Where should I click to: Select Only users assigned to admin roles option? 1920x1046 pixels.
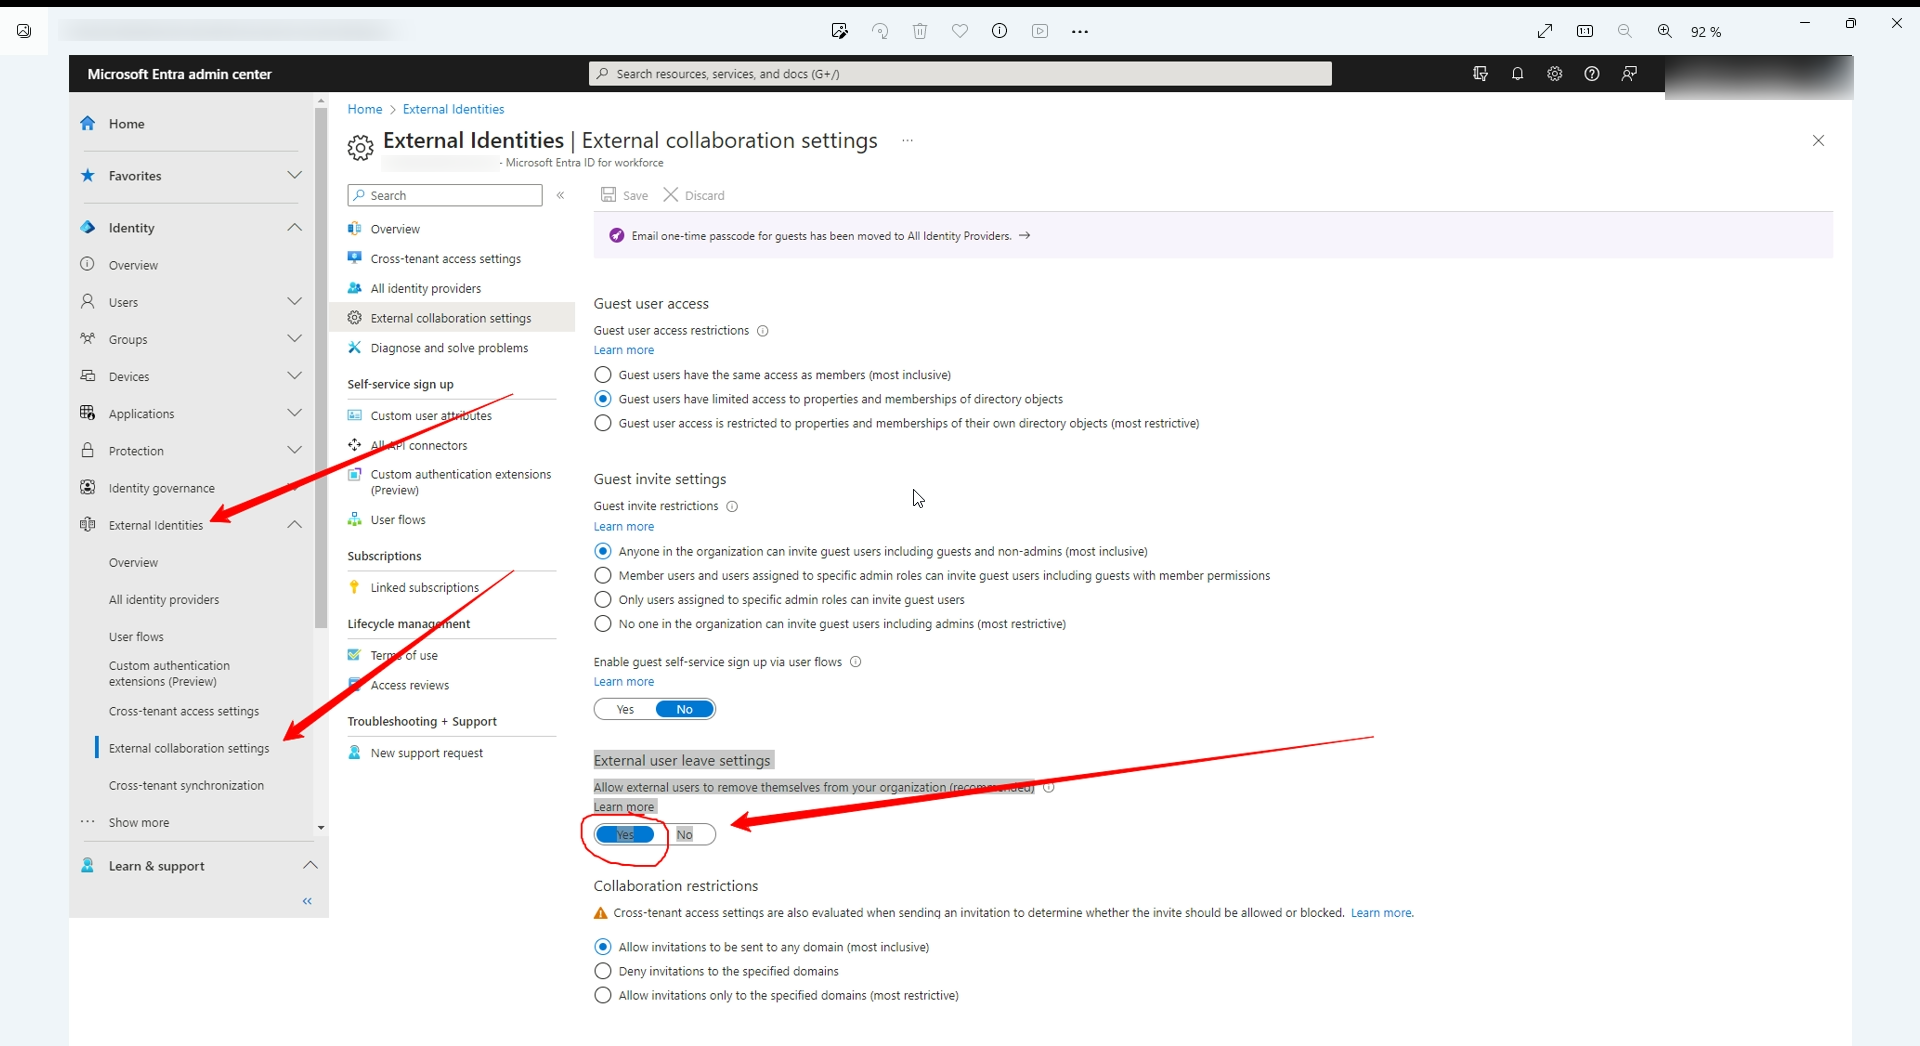(x=603, y=600)
